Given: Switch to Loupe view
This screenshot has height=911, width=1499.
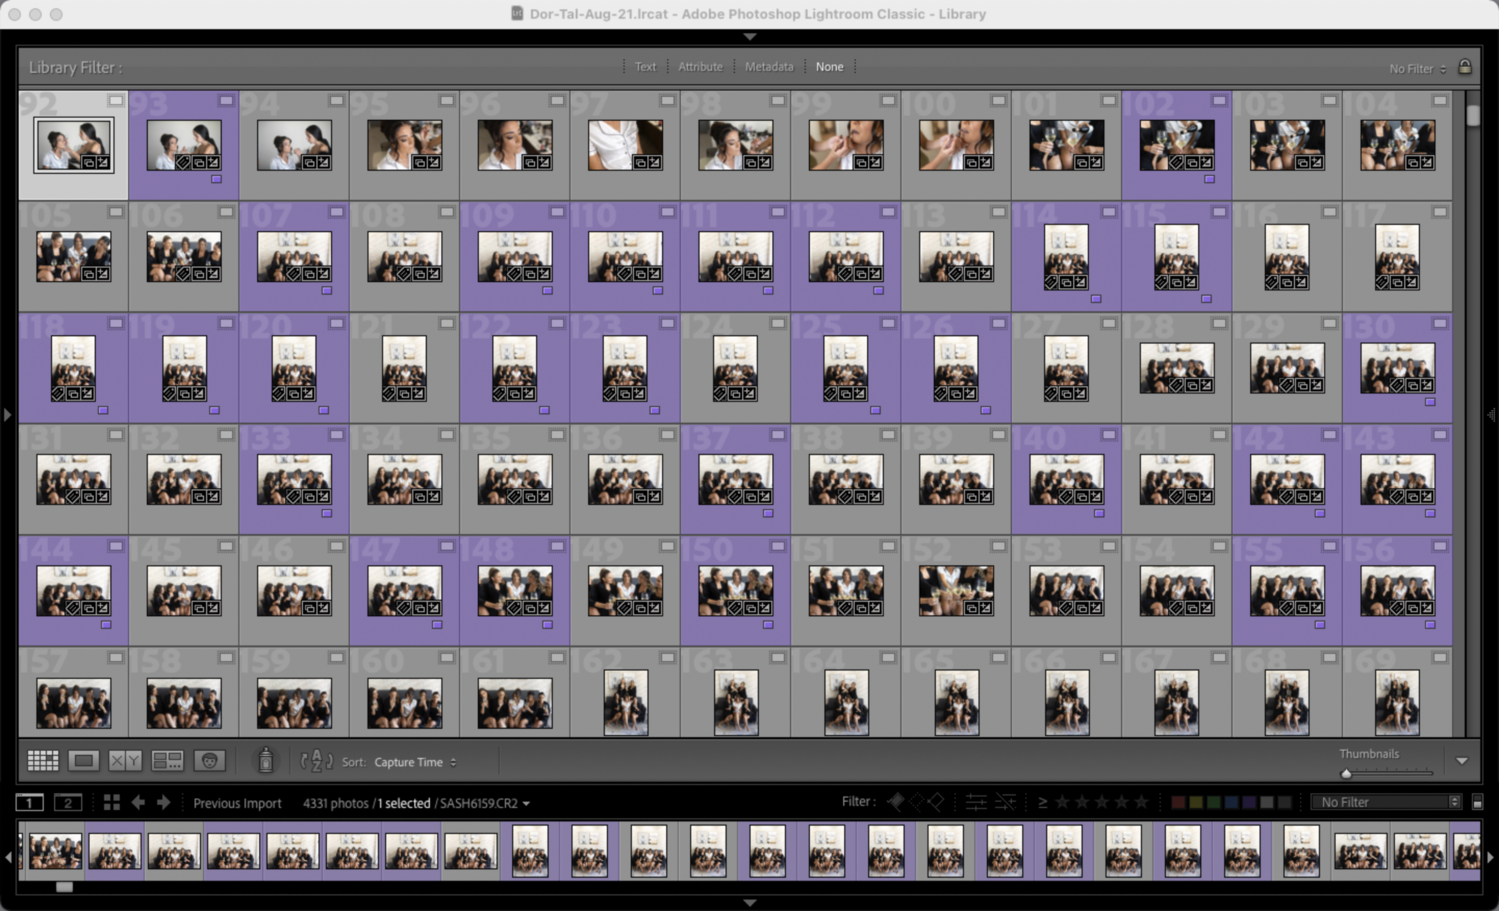Looking at the screenshot, I should tap(84, 761).
